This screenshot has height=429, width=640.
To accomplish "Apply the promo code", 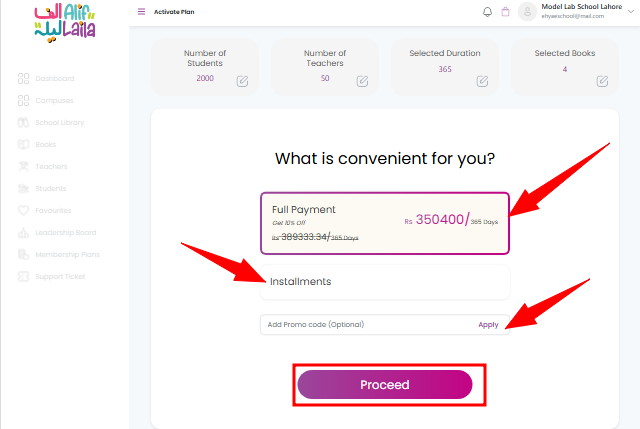I will pos(488,325).
